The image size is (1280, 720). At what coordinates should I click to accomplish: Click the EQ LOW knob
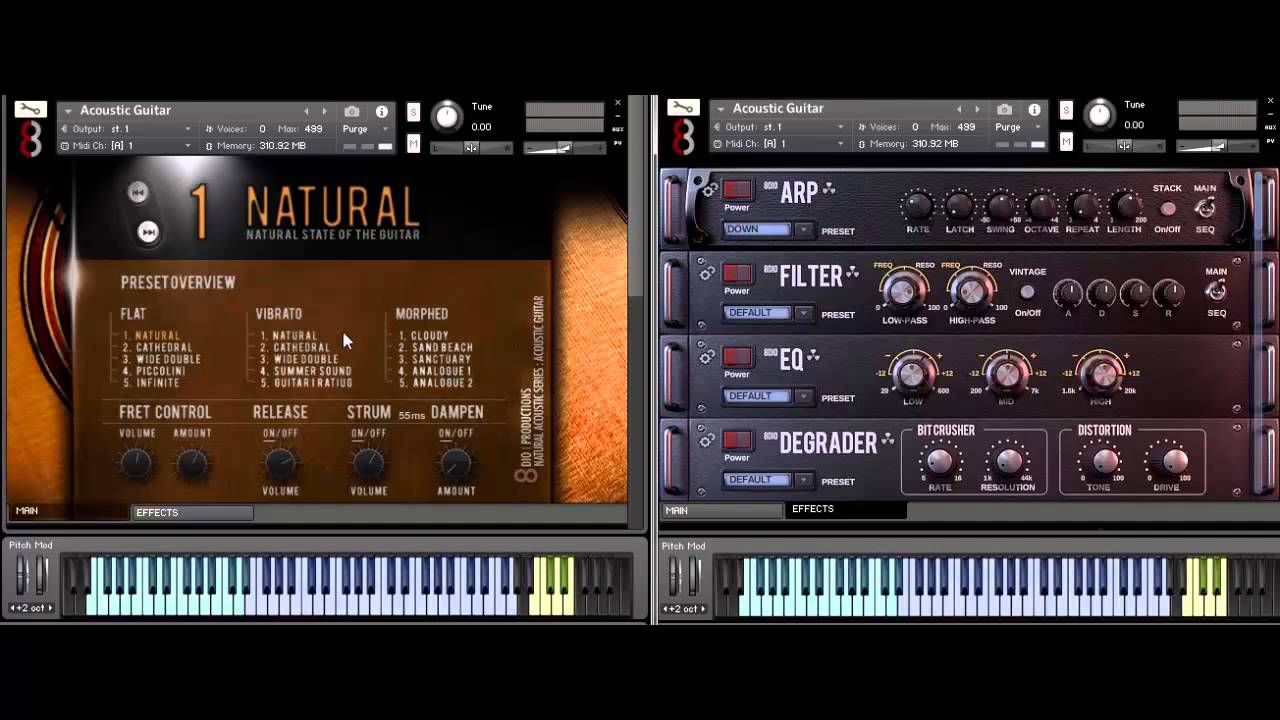(912, 375)
